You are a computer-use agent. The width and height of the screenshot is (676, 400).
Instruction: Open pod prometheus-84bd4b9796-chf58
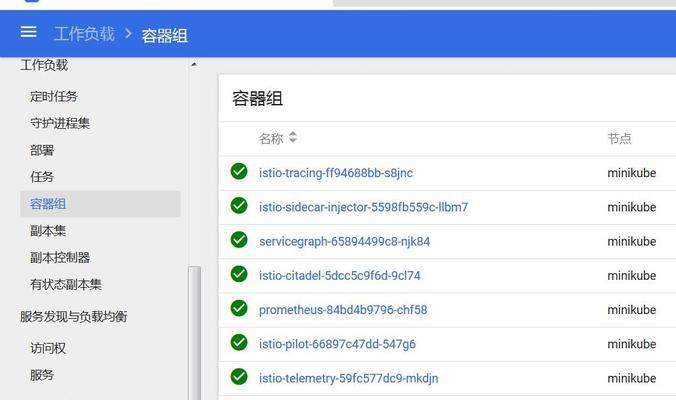[x=343, y=310]
